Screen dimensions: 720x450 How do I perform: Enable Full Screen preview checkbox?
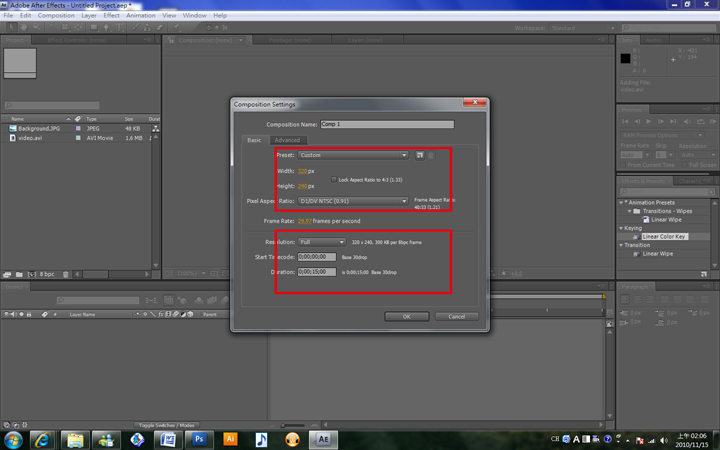click(684, 165)
